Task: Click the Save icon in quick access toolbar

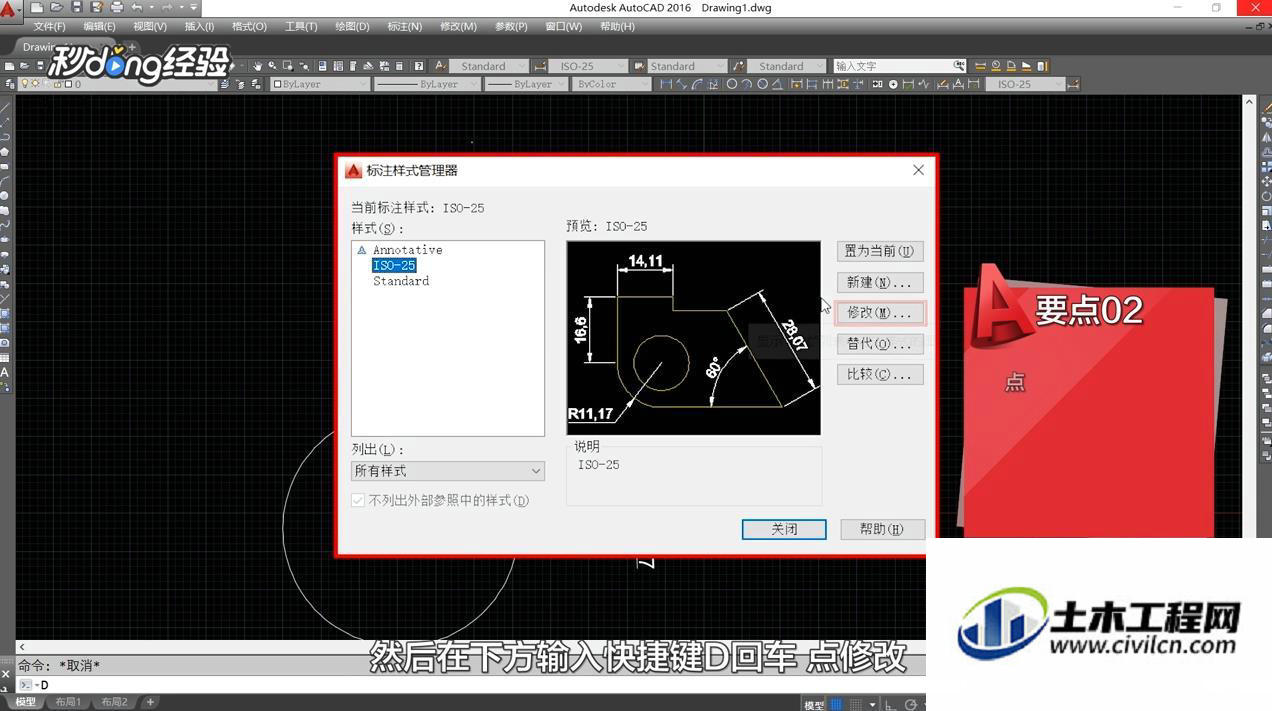Action: pyautogui.click(x=76, y=7)
